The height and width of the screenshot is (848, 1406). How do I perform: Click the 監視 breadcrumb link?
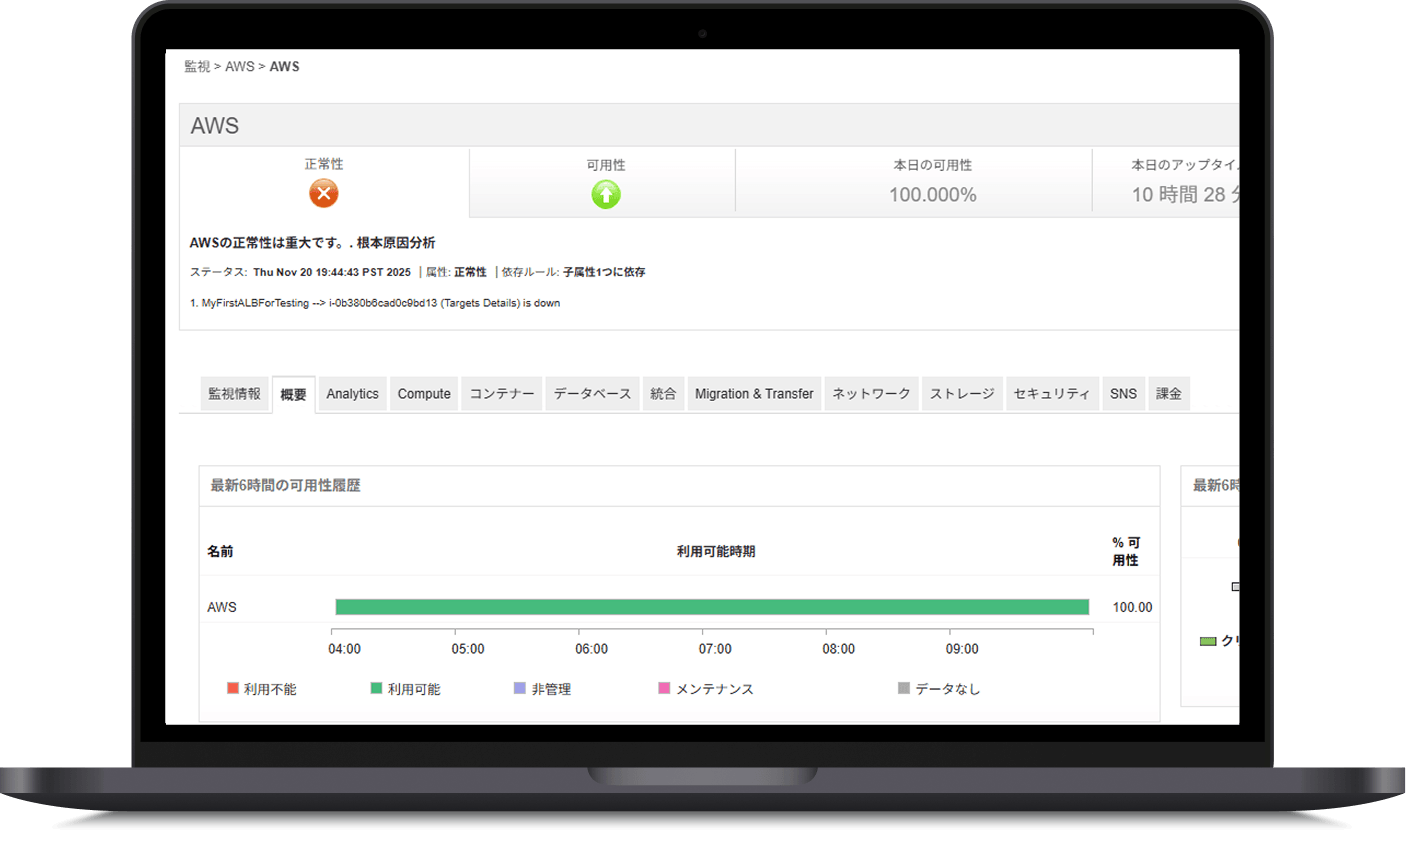(197, 67)
